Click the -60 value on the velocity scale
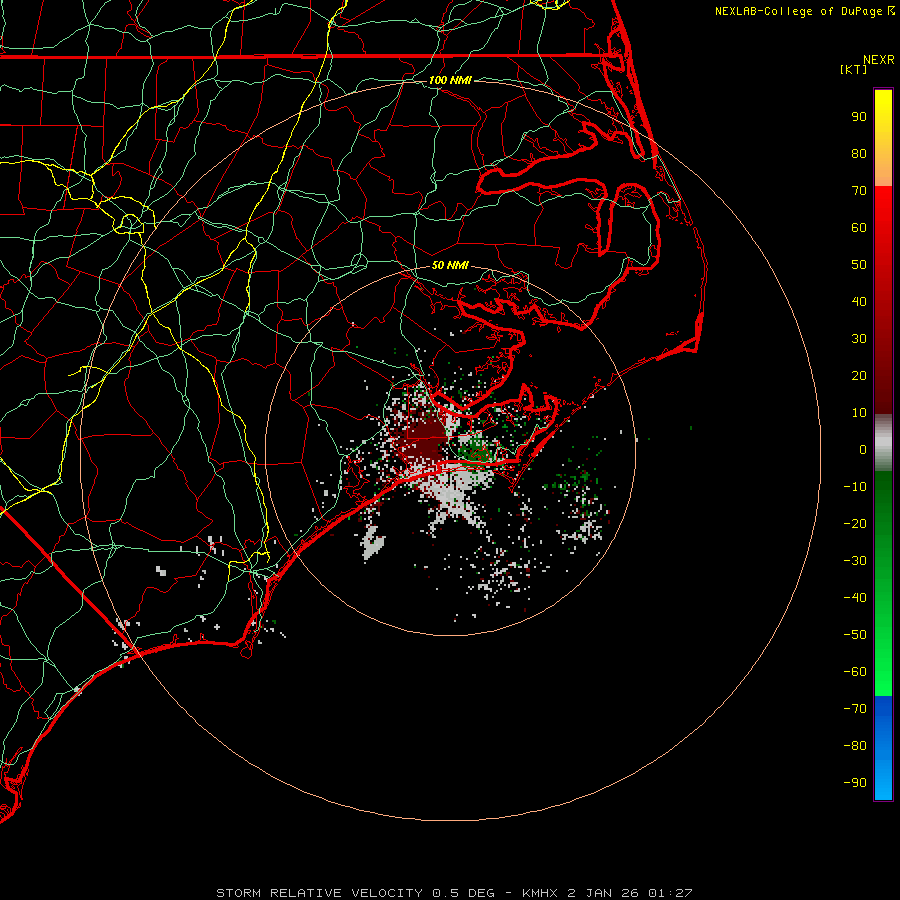Screen dimensions: 900x900 (855, 672)
